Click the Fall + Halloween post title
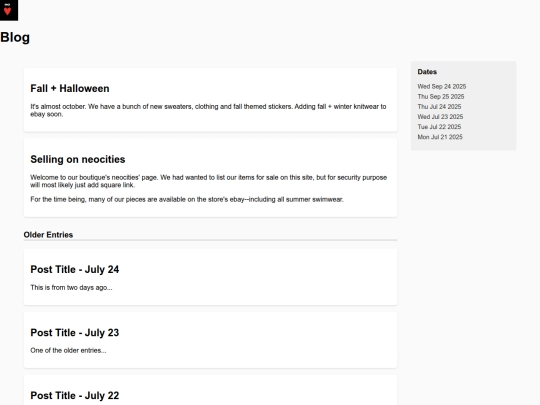This screenshot has height=405, width=540. 70,89
